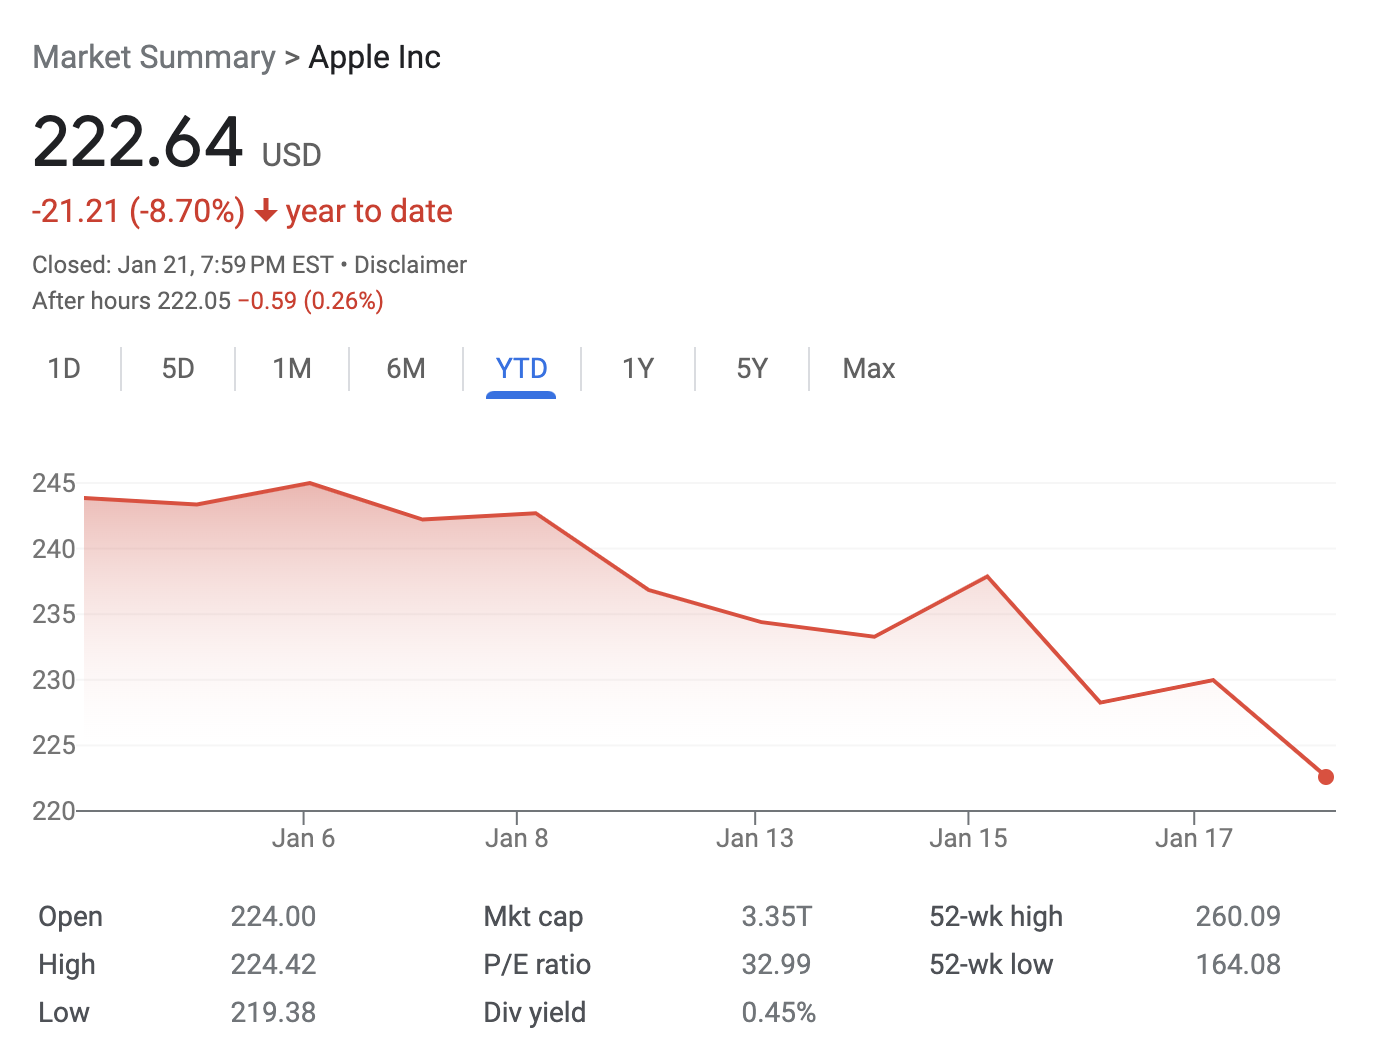Select the 6M chart view
This screenshot has width=1390, height=1056.
[x=405, y=368]
